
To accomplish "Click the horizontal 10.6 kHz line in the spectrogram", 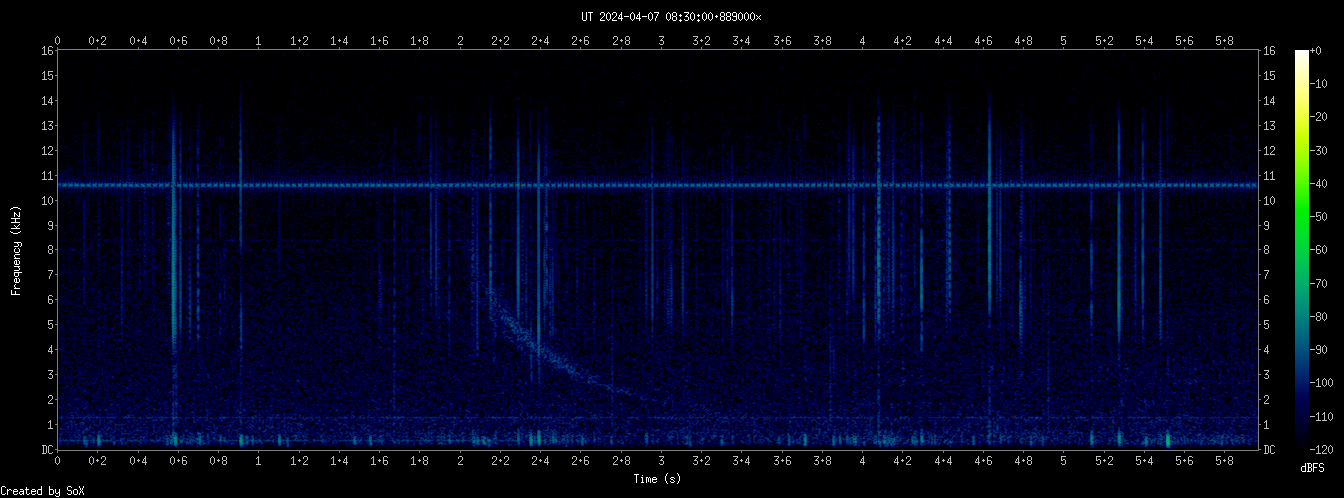I will 700,185.
